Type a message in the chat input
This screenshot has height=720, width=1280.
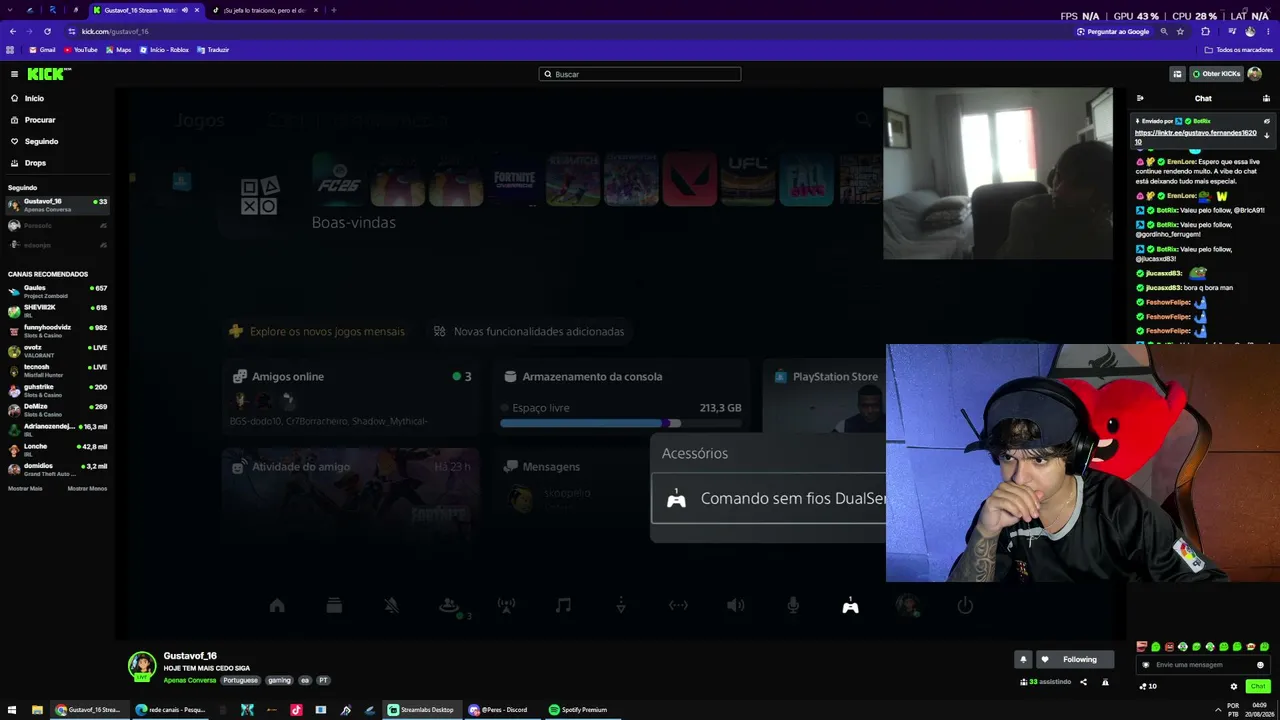[1204, 665]
